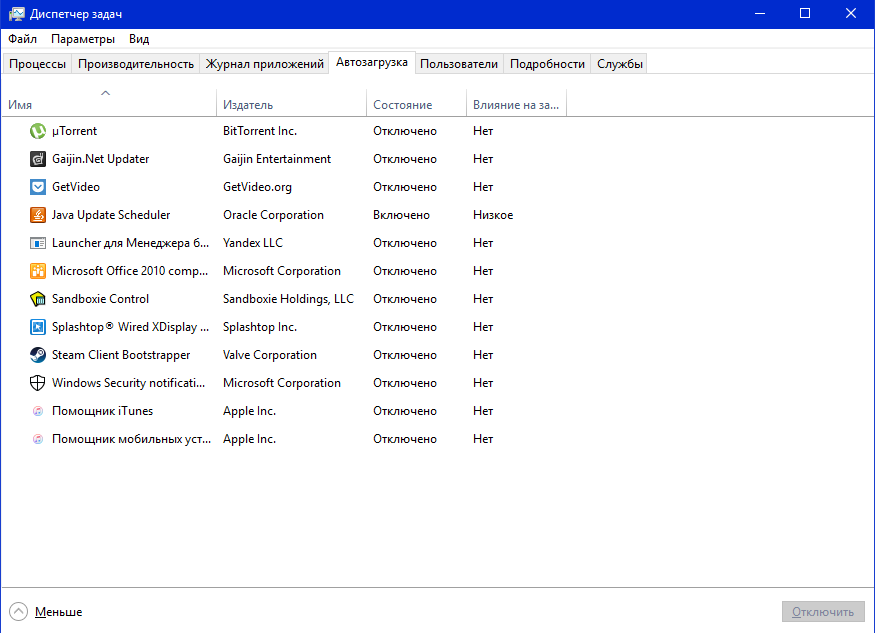The image size is (875, 633).
Task: Click the Gaijin.Net Updater icon
Action: (37, 159)
